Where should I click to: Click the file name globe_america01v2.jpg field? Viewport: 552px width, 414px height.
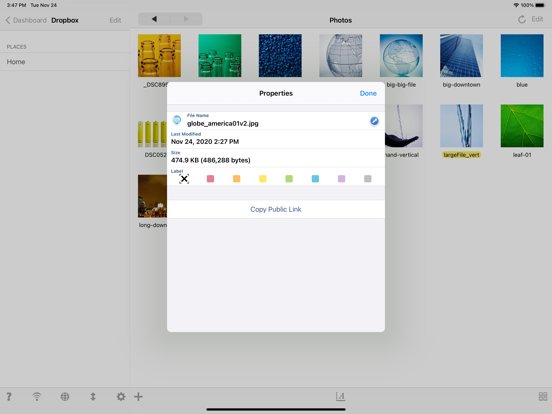point(222,124)
